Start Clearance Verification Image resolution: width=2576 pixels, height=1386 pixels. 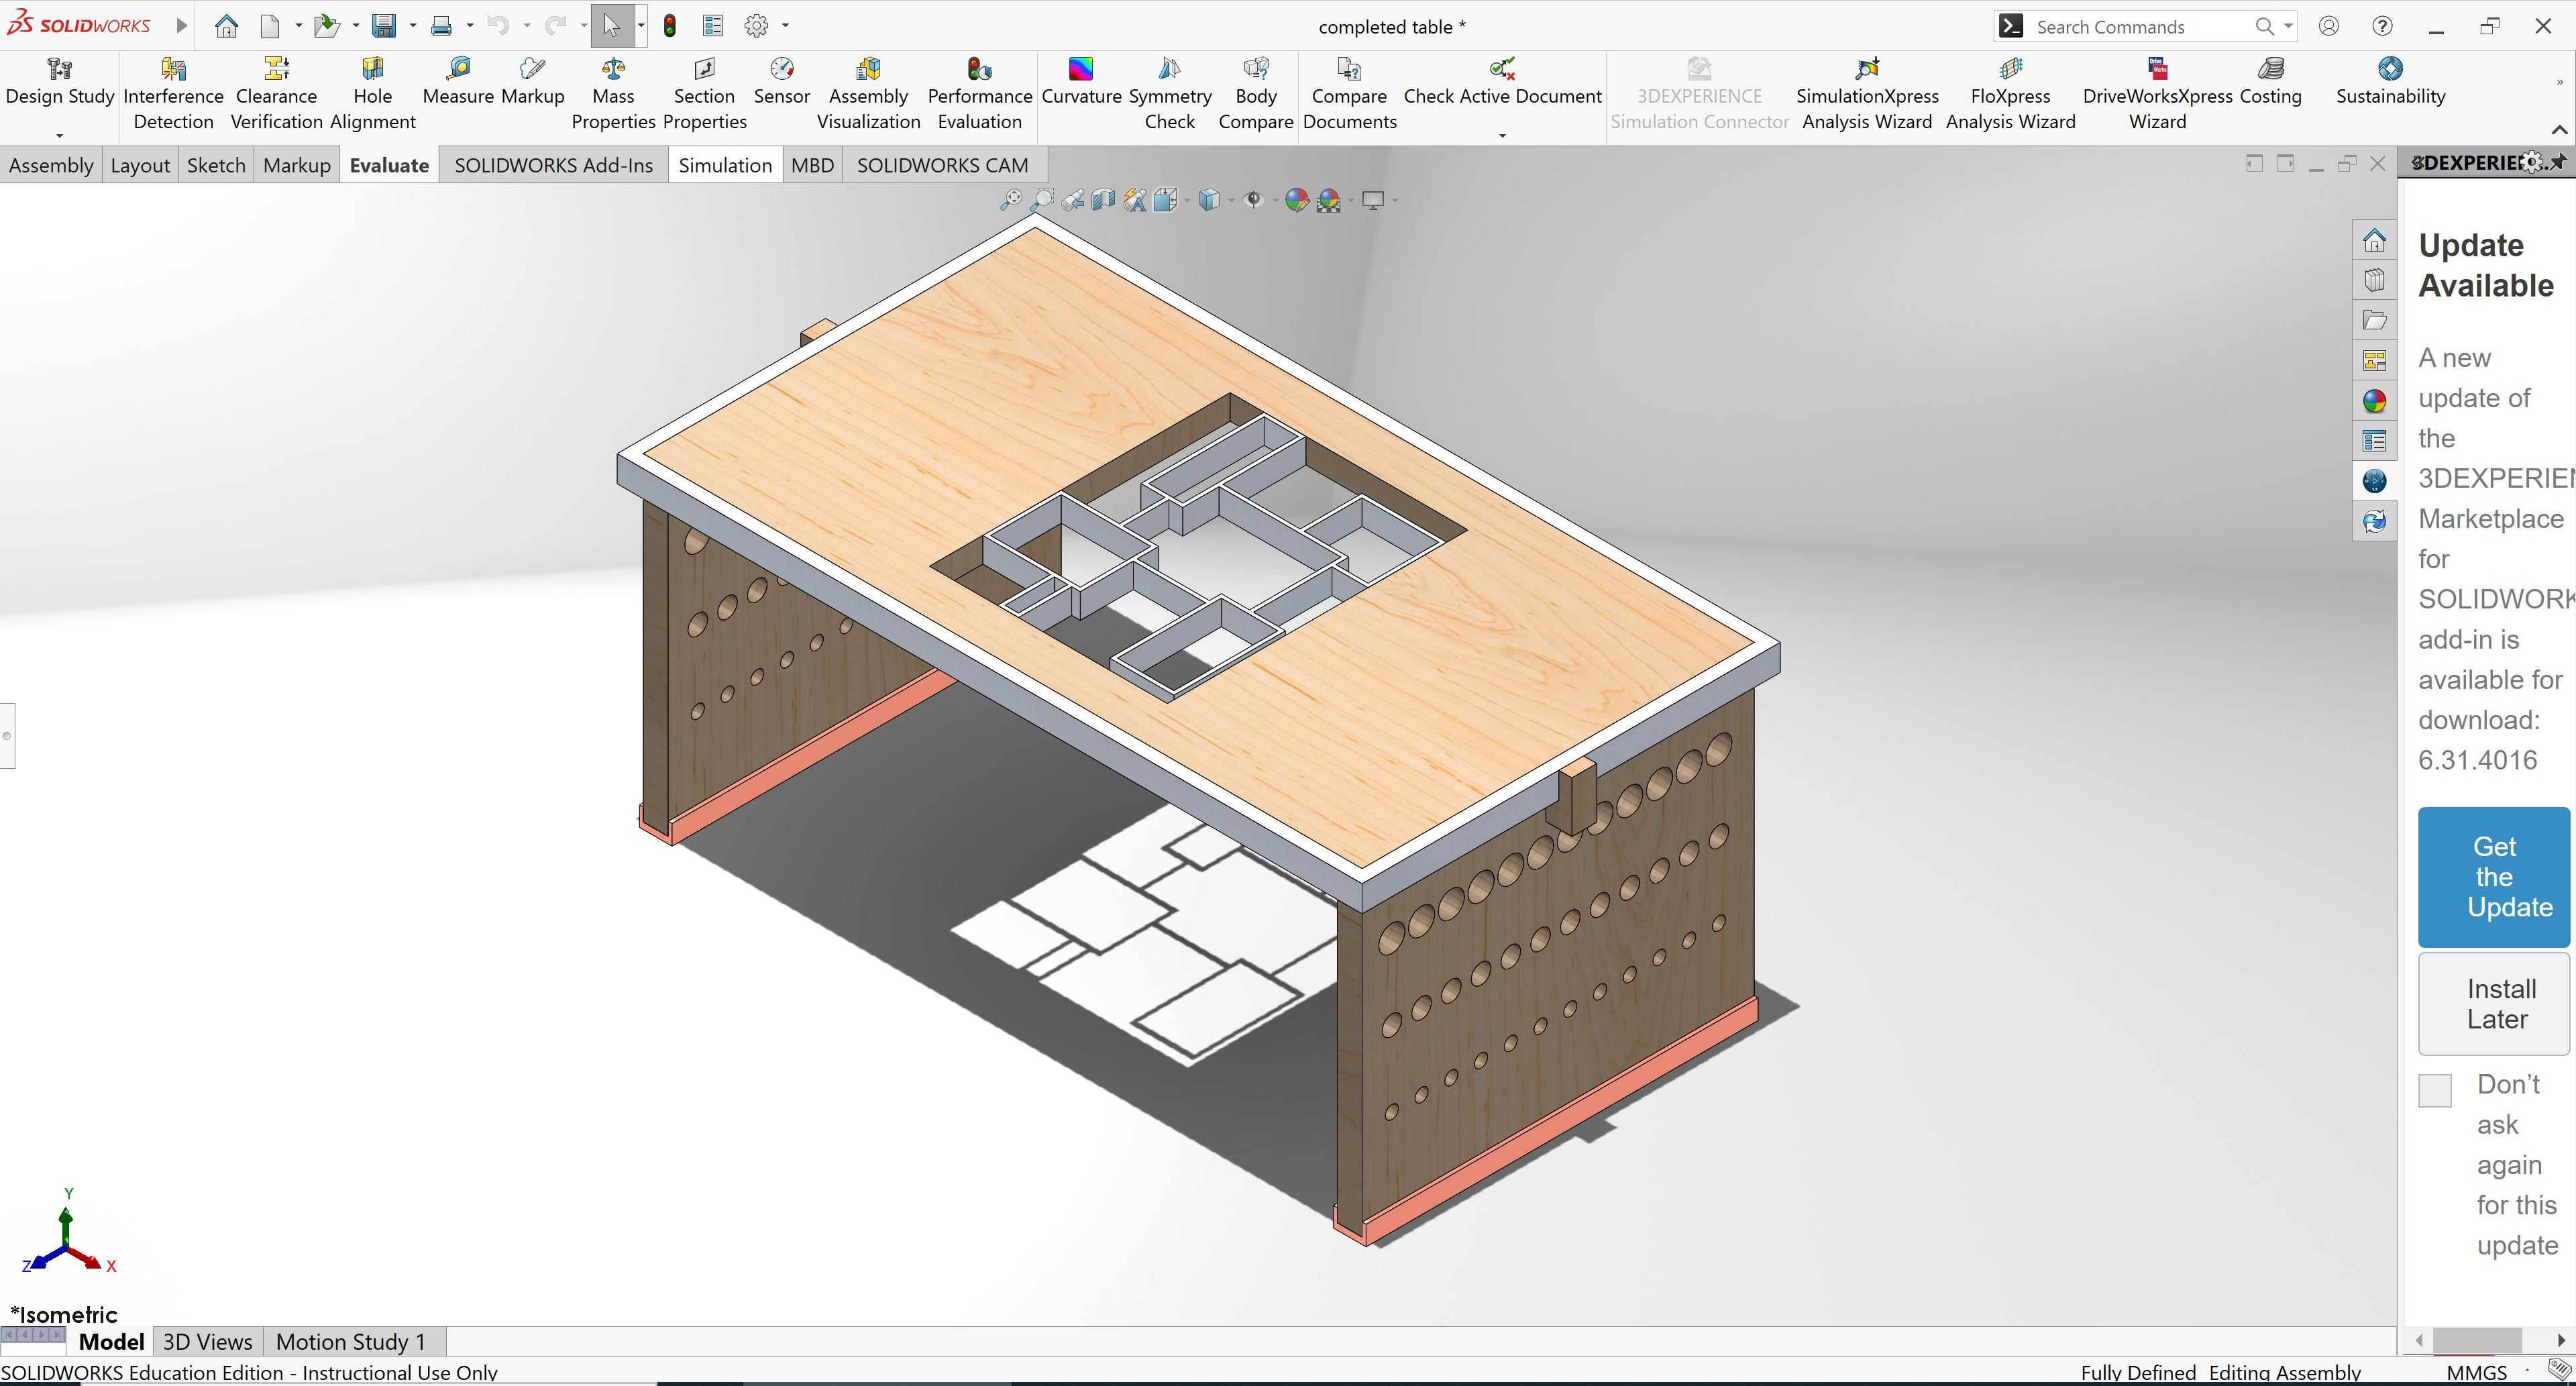[276, 94]
